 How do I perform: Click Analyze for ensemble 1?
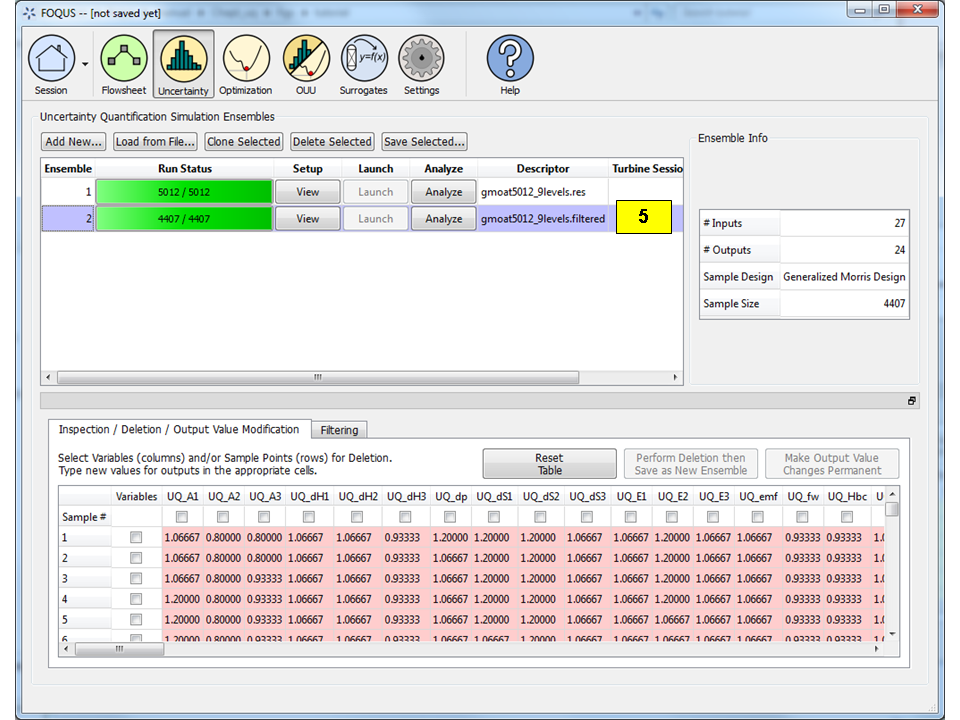[x=443, y=191]
